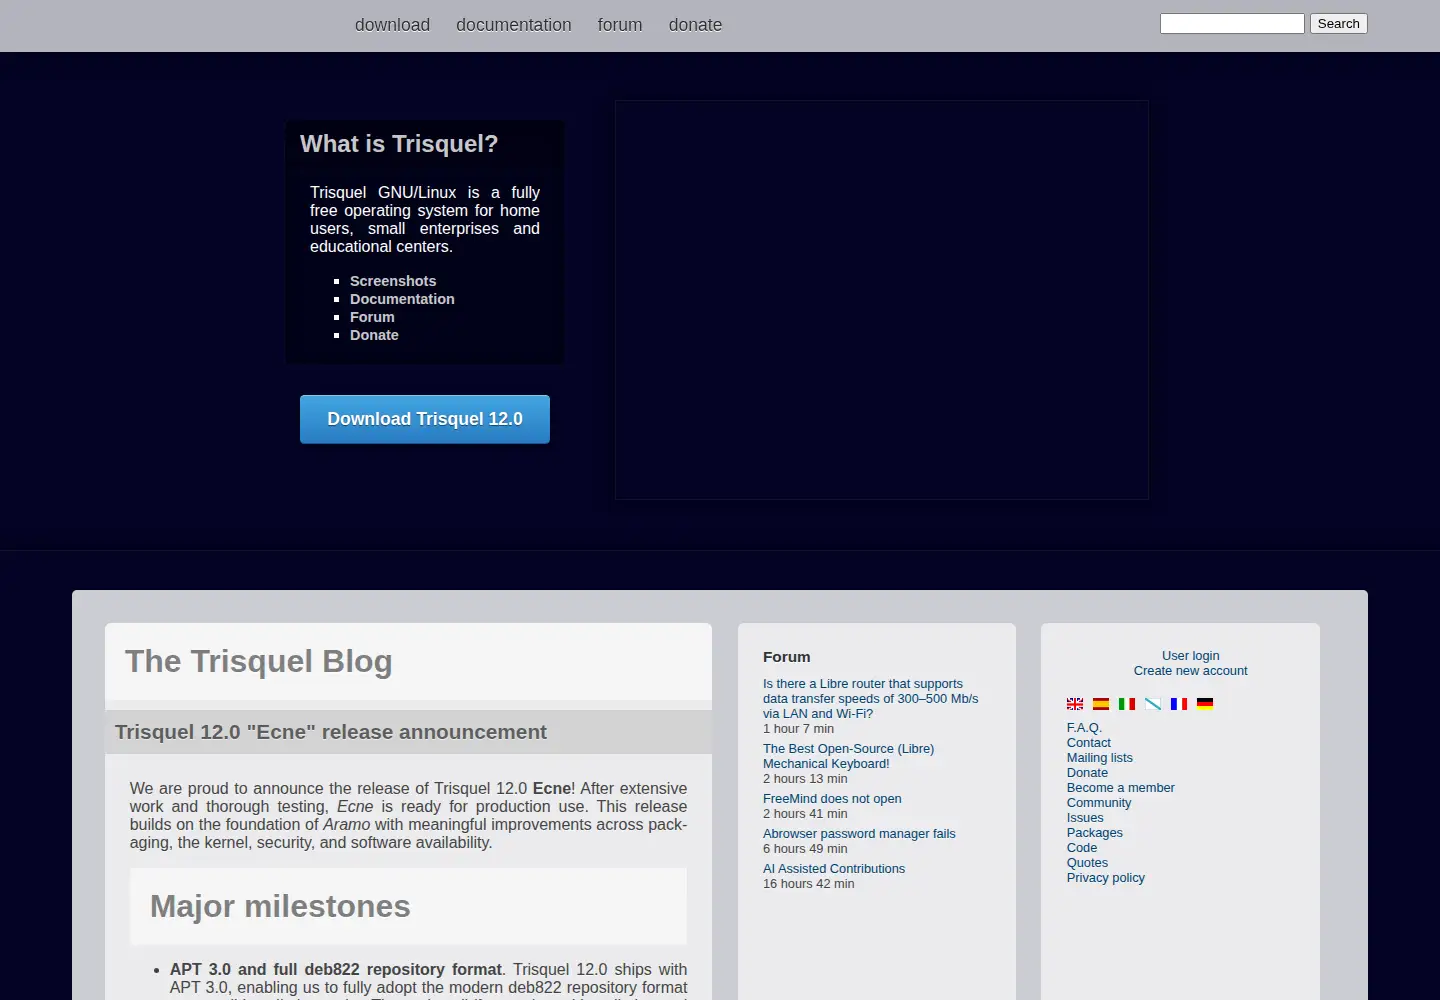Open the Libre router forum thread
Screen dimensions: 1440x1000
pos(870,699)
